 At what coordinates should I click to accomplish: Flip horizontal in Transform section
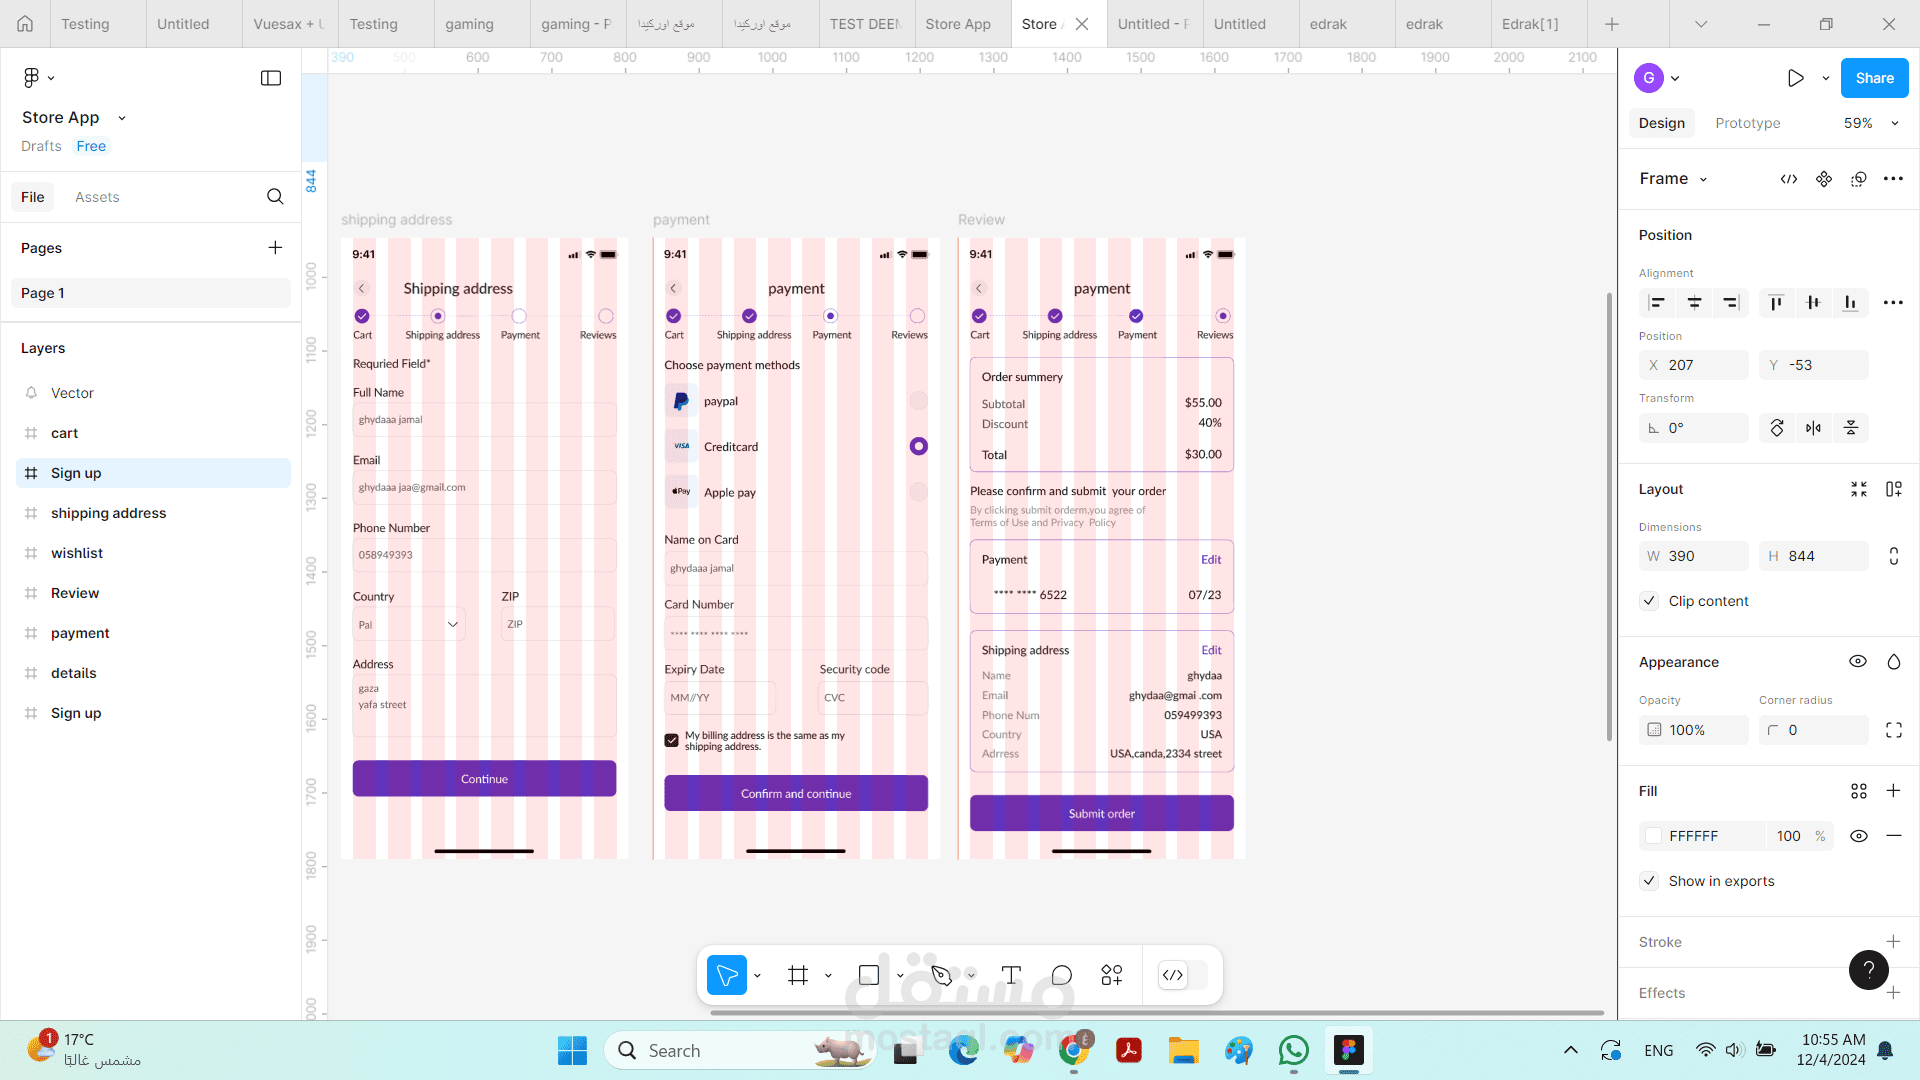click(1813, 428)
